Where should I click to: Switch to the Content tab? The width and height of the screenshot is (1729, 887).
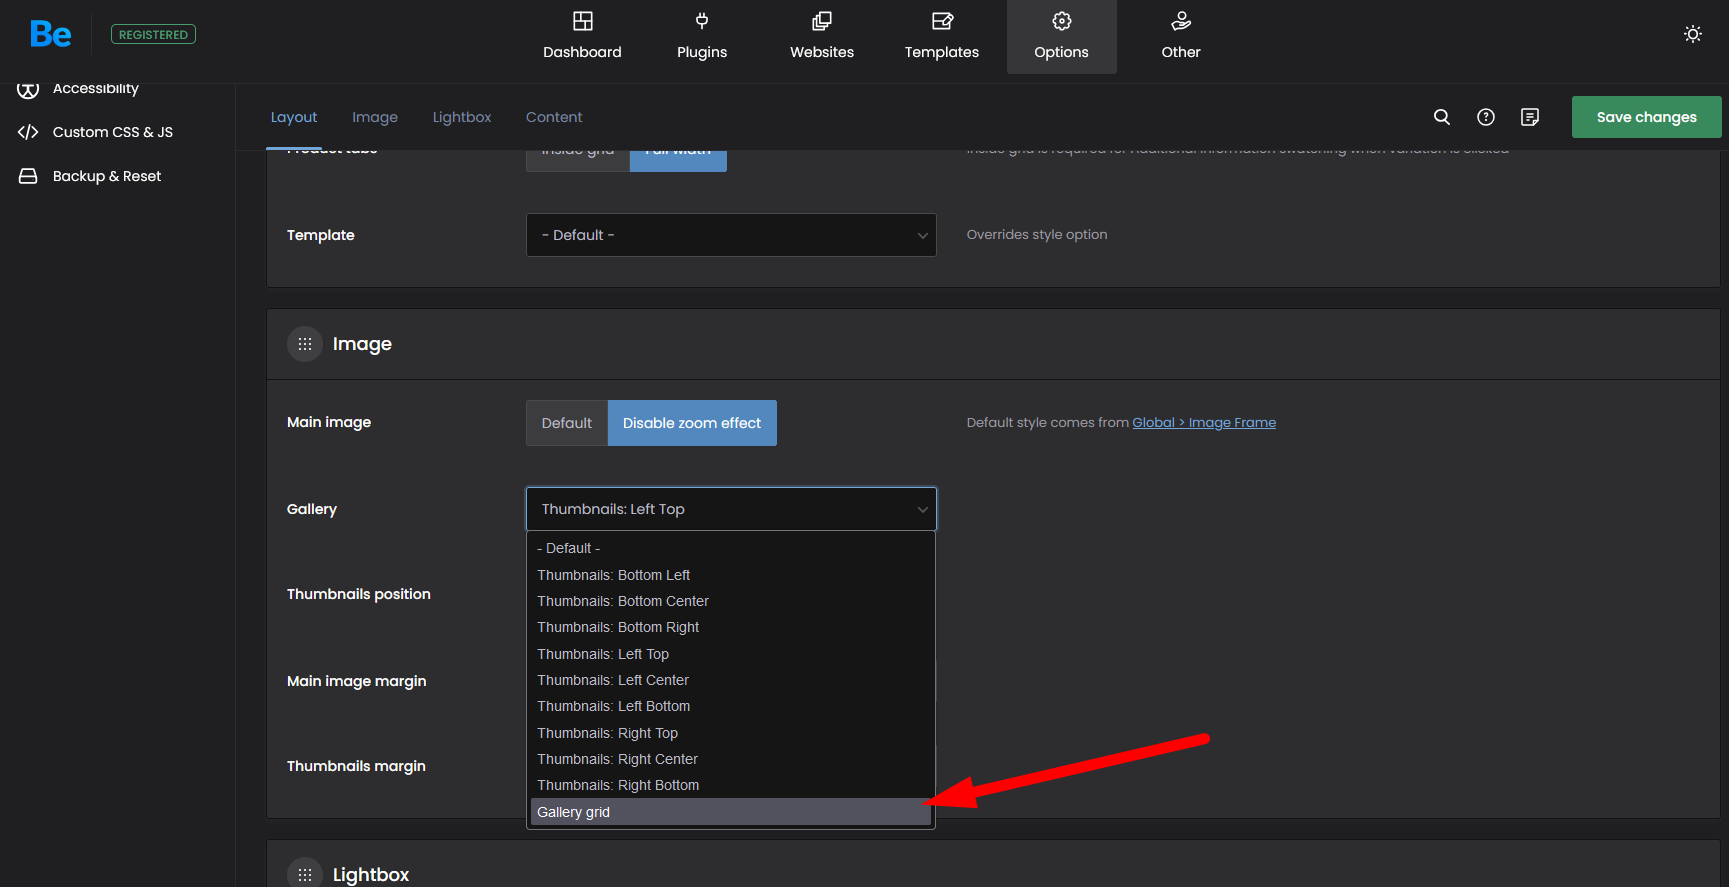pos(554,117)
